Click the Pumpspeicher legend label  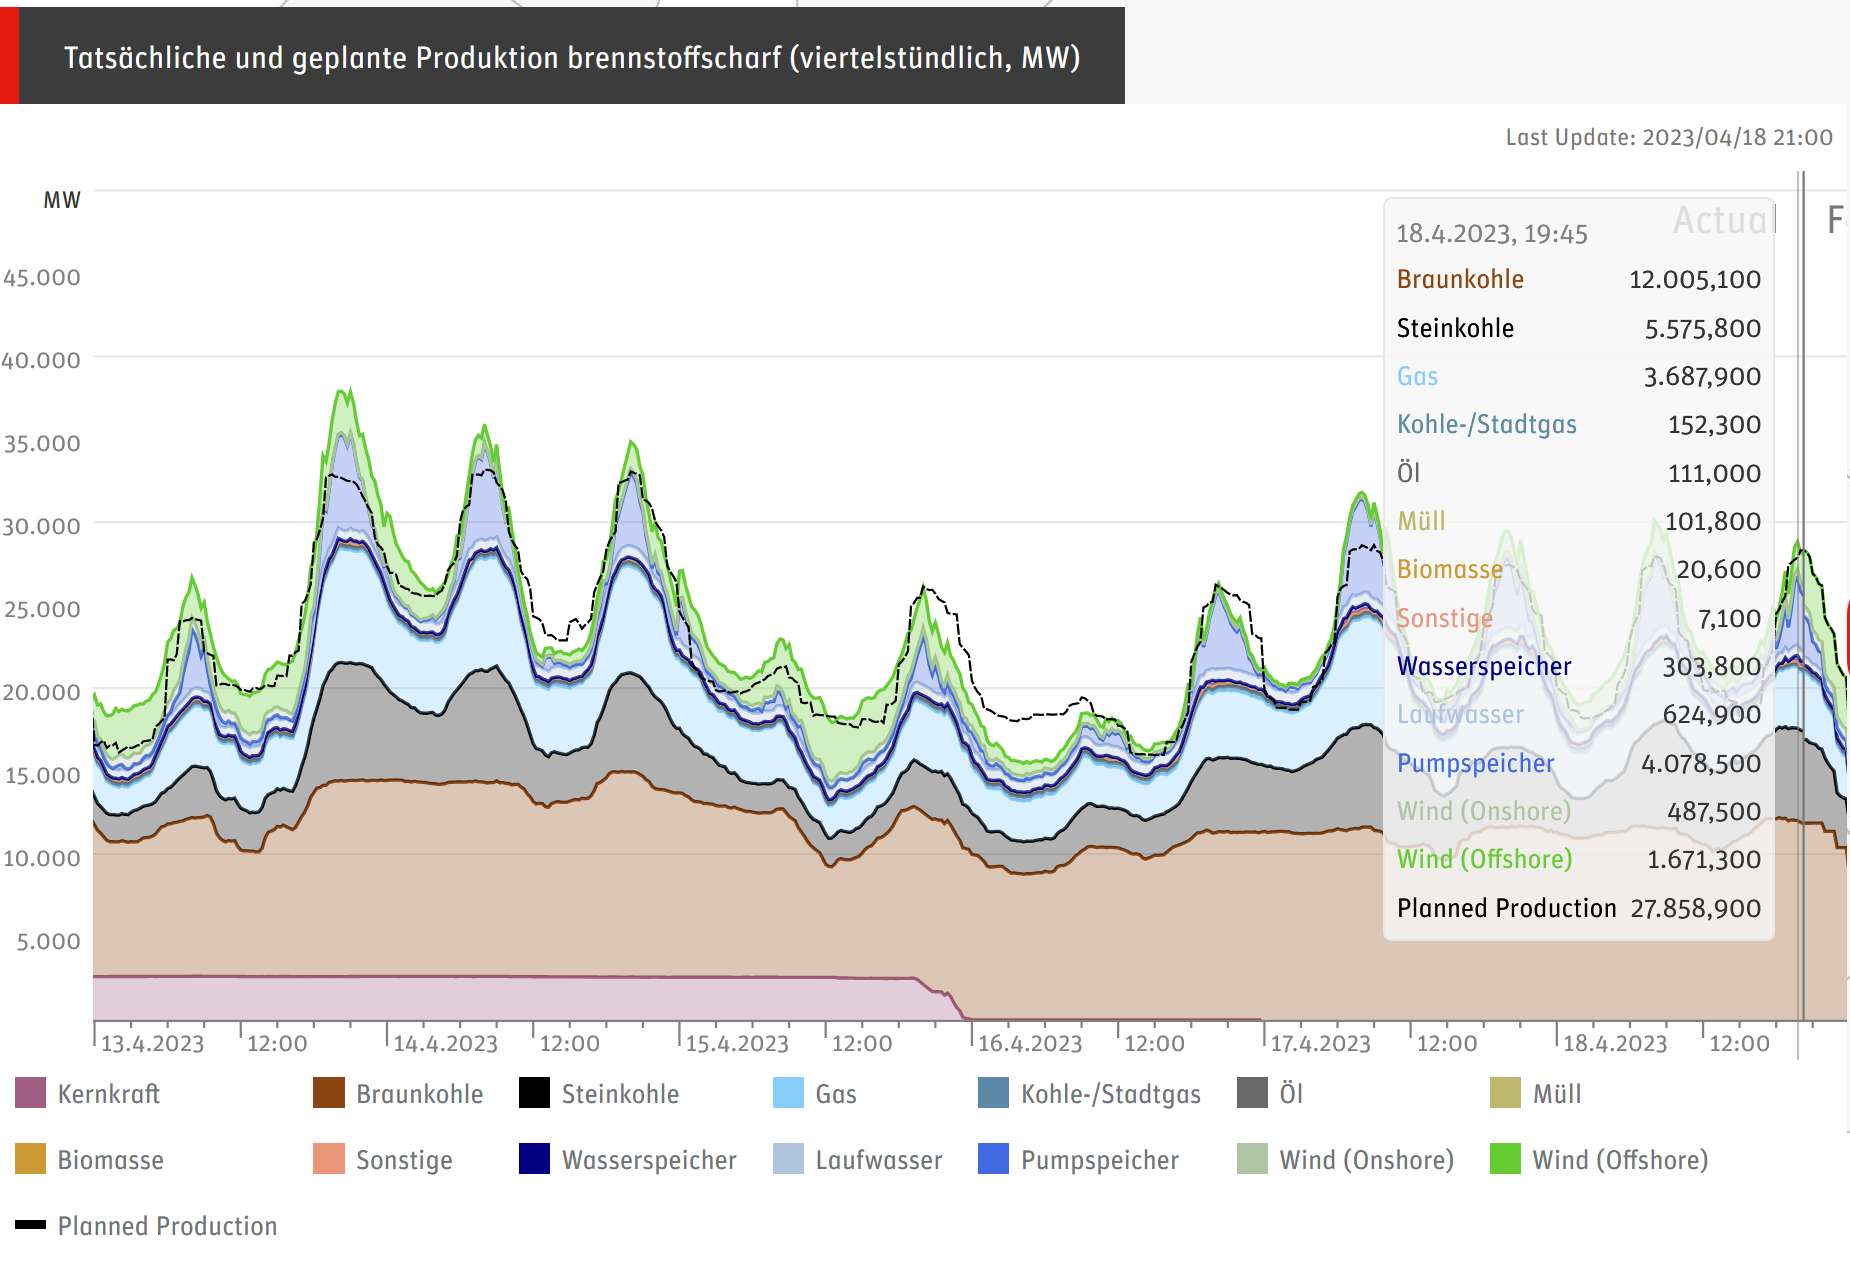pos(1100,1160)
